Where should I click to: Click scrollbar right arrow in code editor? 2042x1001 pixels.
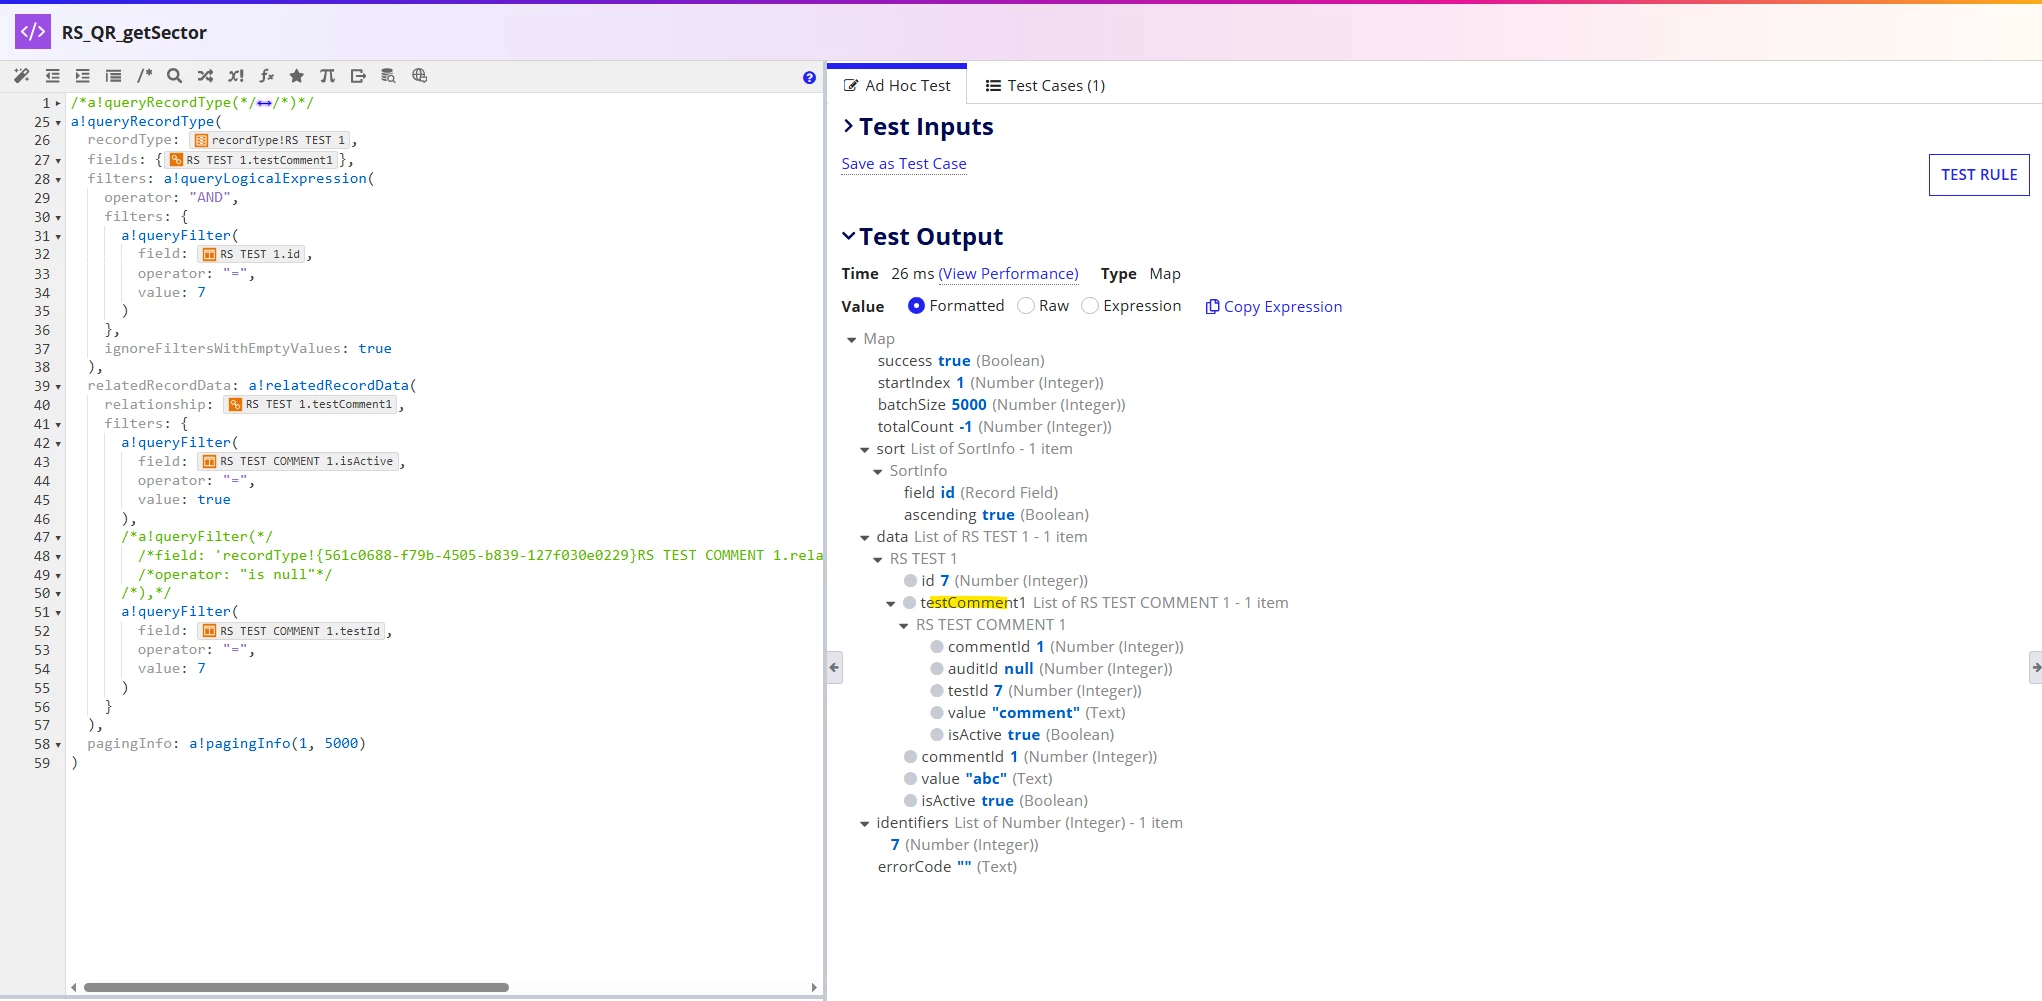pyautogui.click(x=814, y=987)
